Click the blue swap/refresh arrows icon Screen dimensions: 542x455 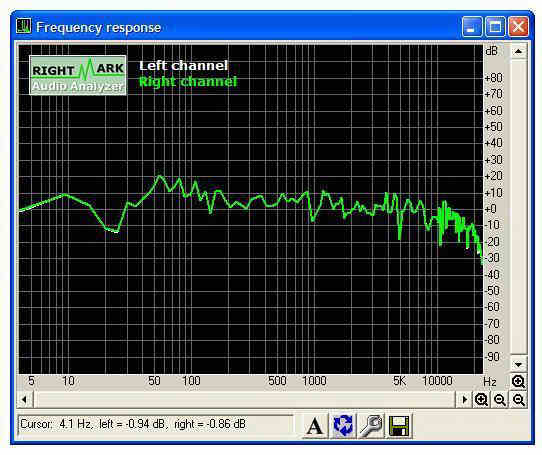click(343, 426)
